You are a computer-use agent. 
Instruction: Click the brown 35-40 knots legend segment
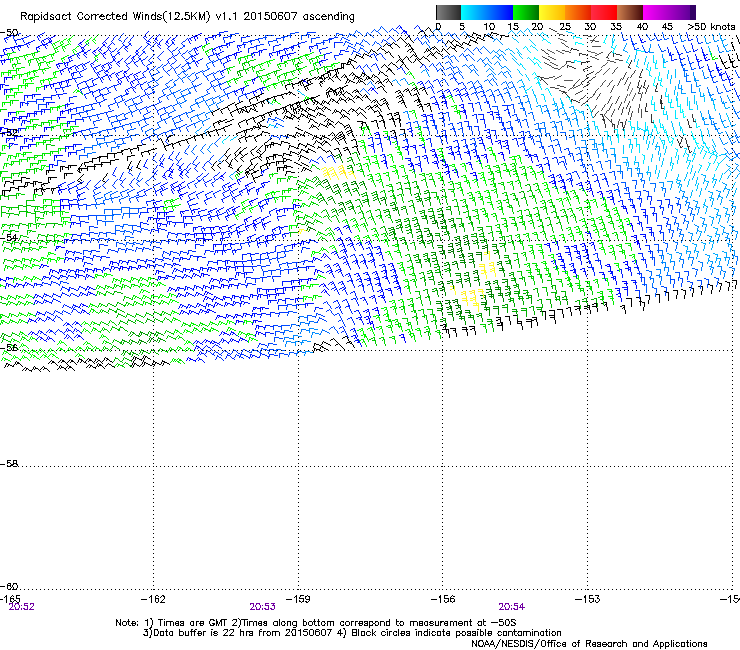point(630,12)
